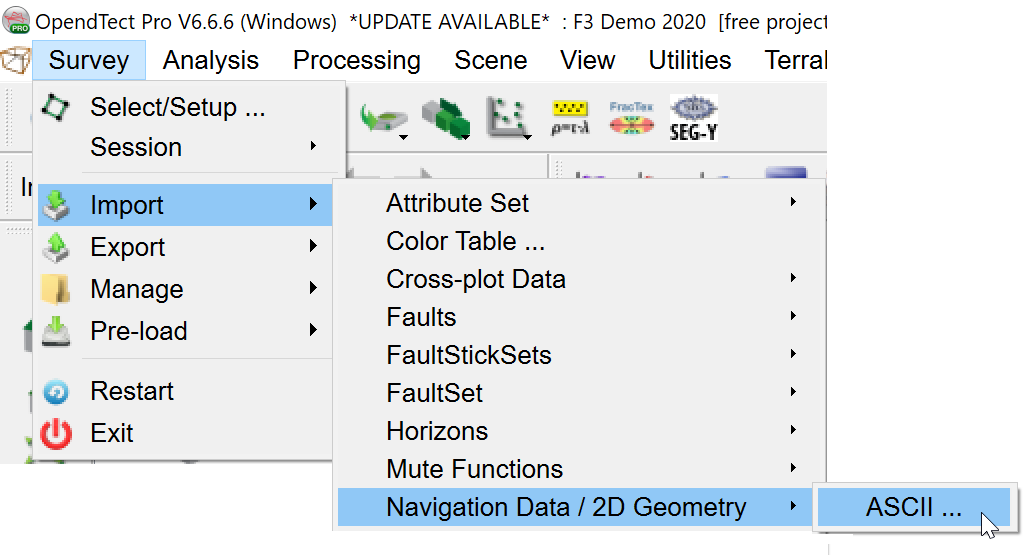Click Utilities in the menu bar
This screenshot has width=1027, height=555.
point(689,60)
